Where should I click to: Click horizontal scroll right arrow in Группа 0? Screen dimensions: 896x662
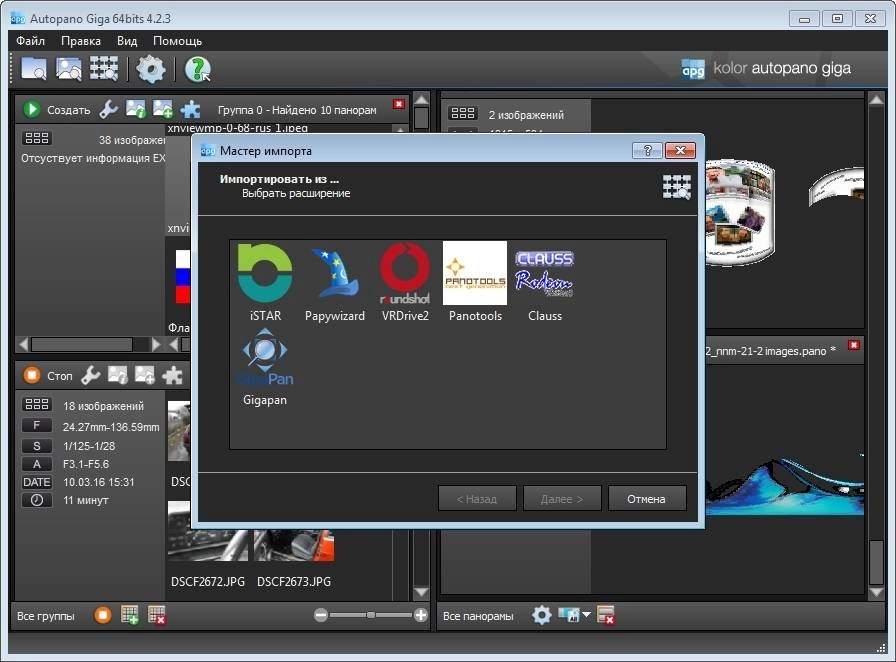(156, 344)
